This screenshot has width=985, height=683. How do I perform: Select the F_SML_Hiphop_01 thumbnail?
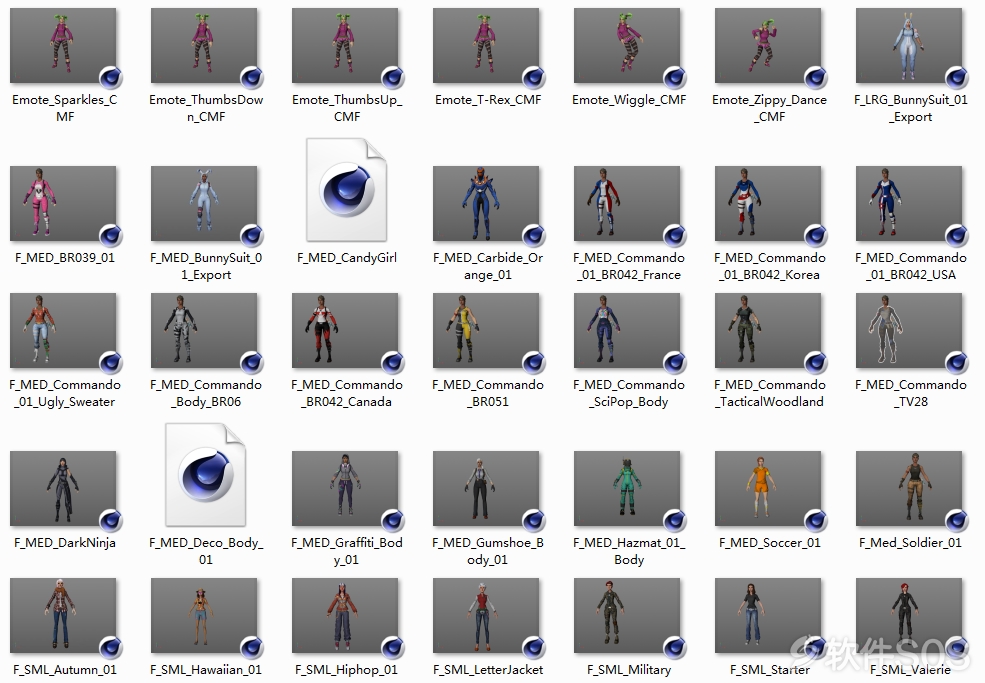pos(345,616)
